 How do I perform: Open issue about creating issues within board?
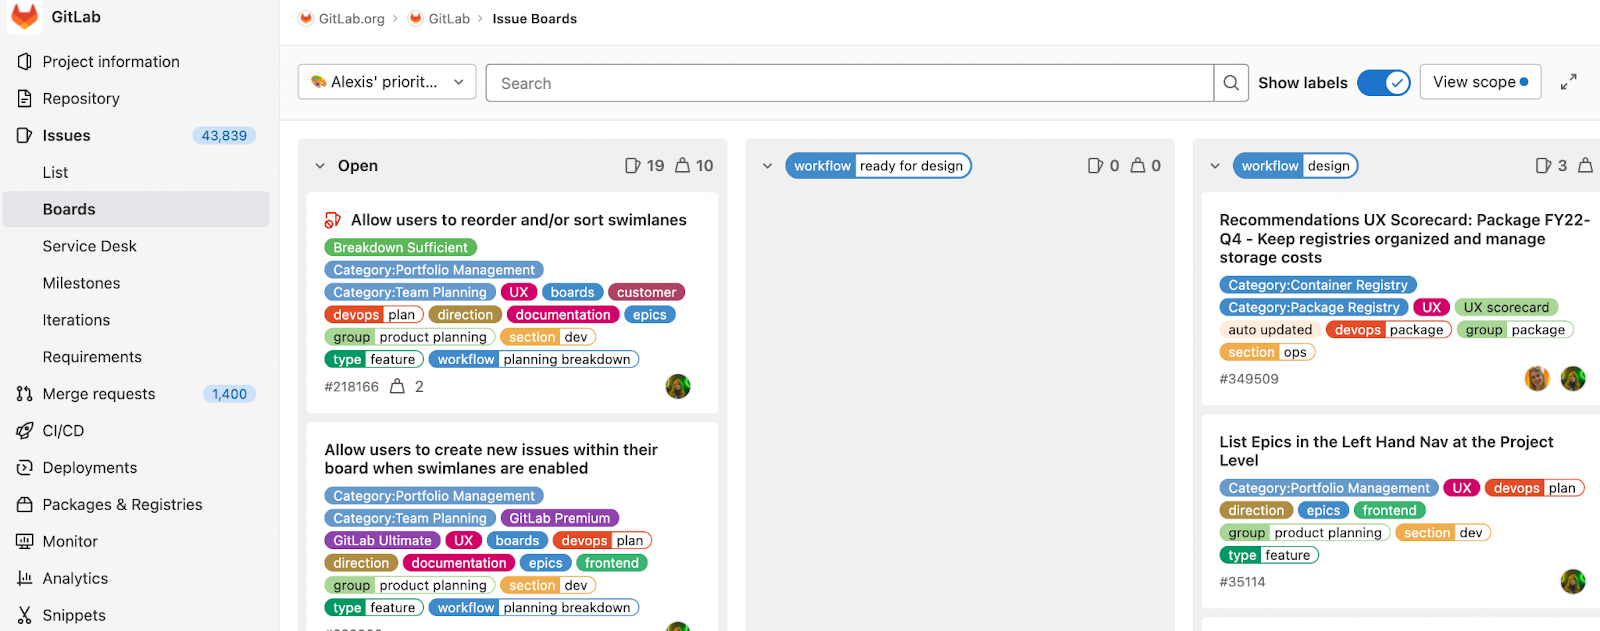(491, 459)
